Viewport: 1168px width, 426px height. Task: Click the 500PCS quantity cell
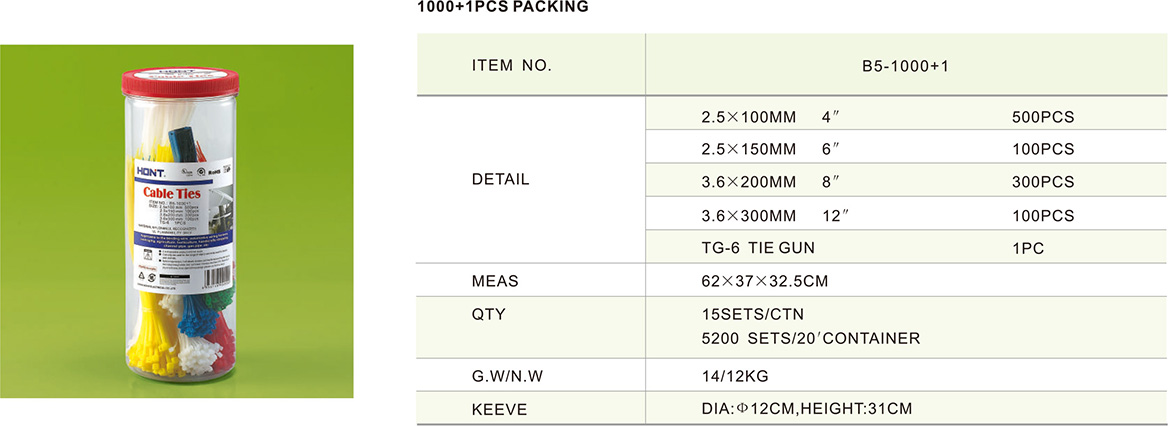pos(1042,117)
